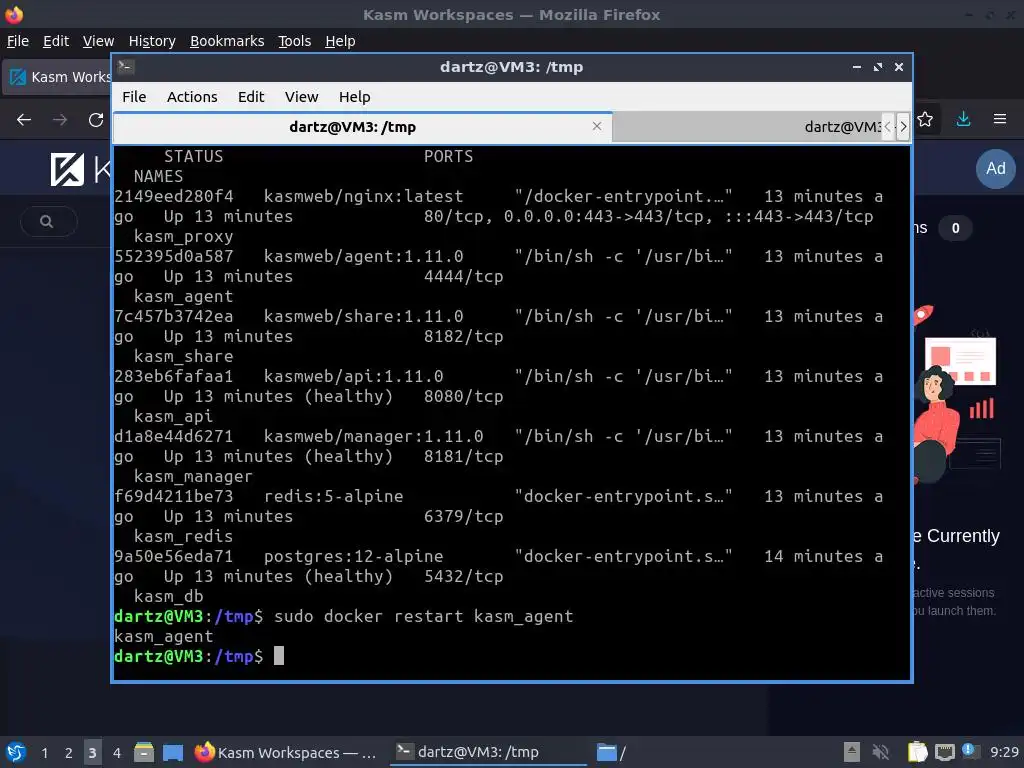This screenshot has width=1024, height=768.
Task: Open the terminal Actions menu
Action: pos(192,97)
